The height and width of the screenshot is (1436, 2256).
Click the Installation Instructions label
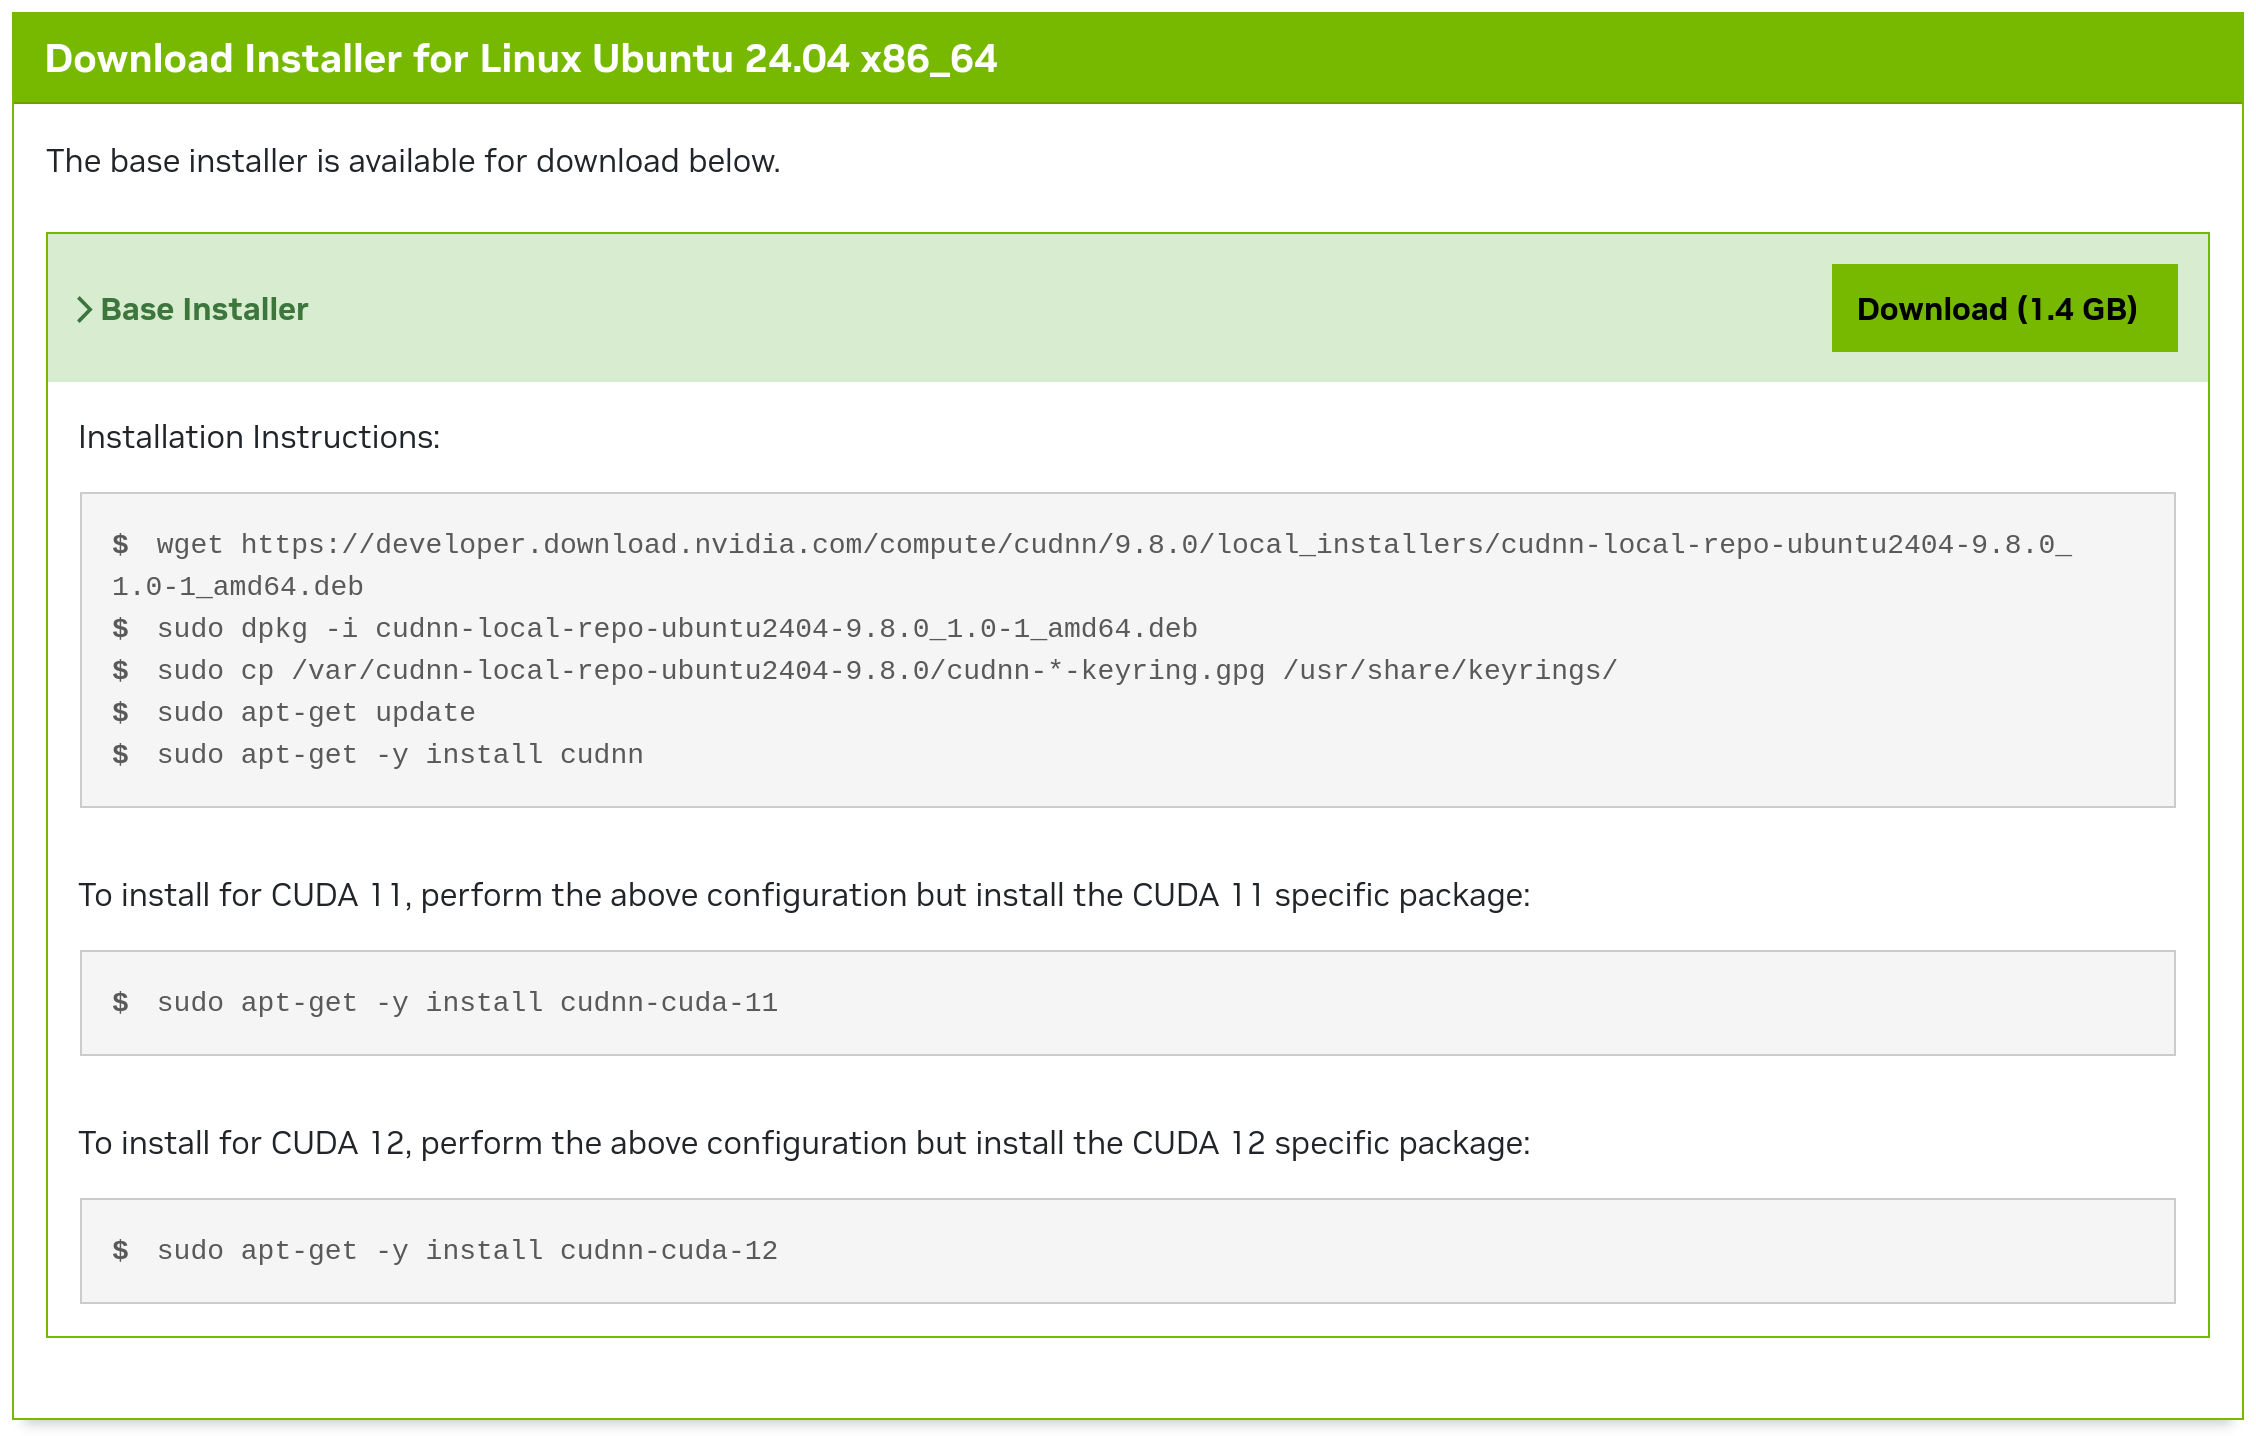point(259,437)
